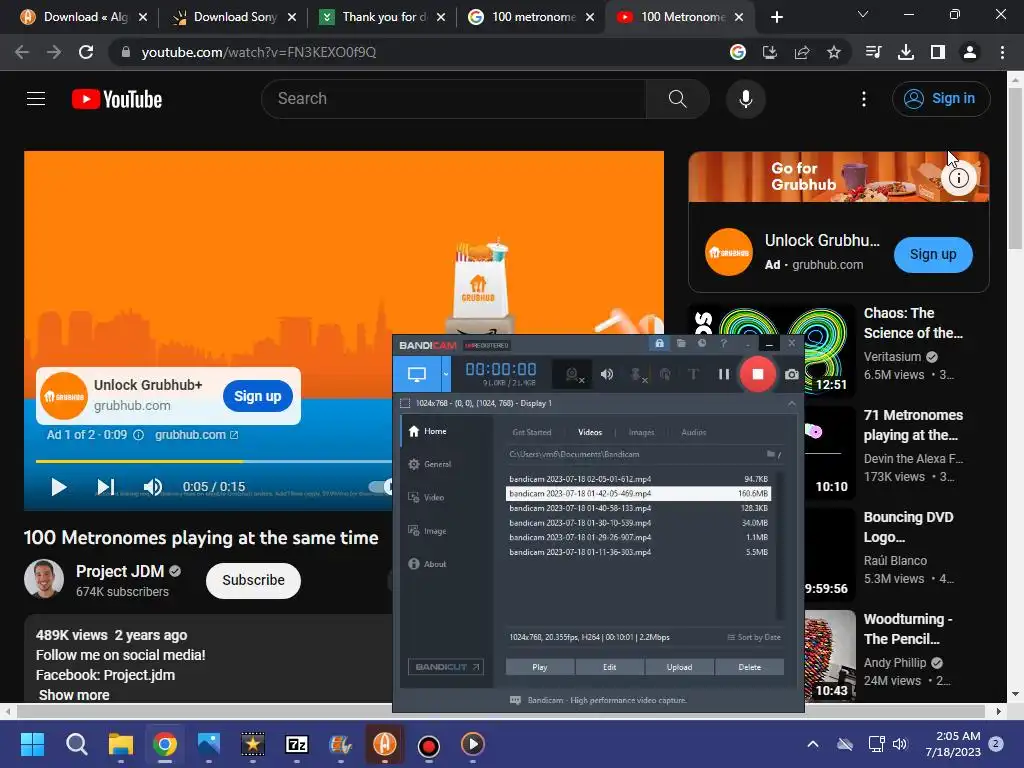Open YouTube settings three-dot menu

click(x=864, y=99)
